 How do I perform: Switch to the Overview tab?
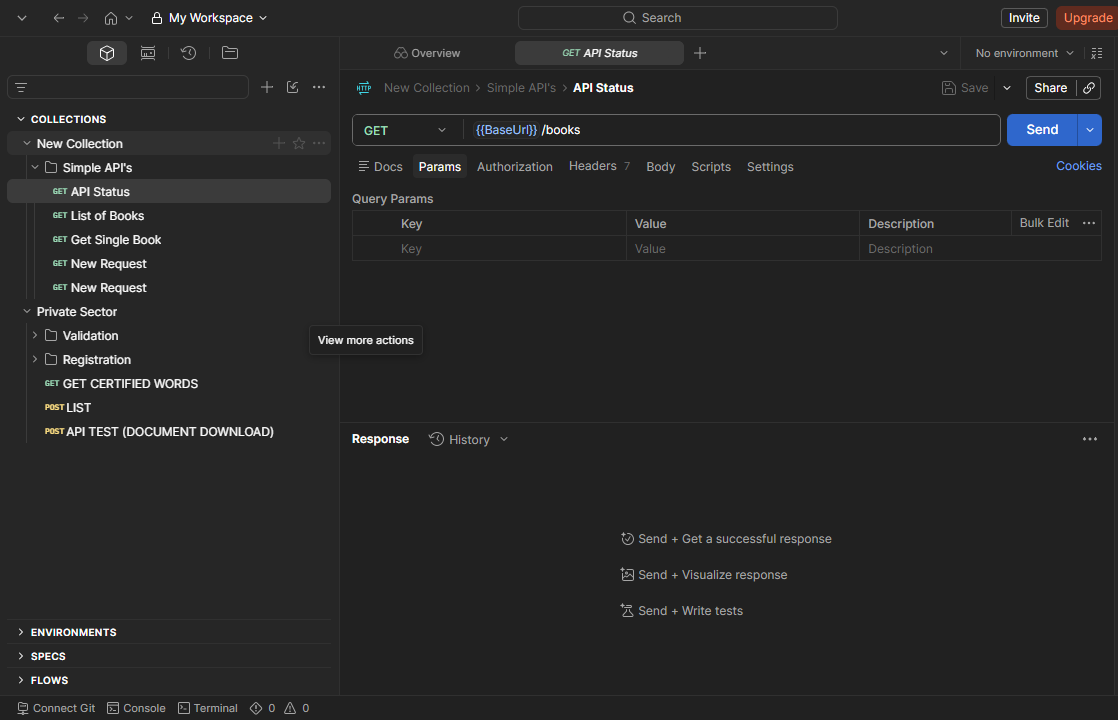point(426,53)
